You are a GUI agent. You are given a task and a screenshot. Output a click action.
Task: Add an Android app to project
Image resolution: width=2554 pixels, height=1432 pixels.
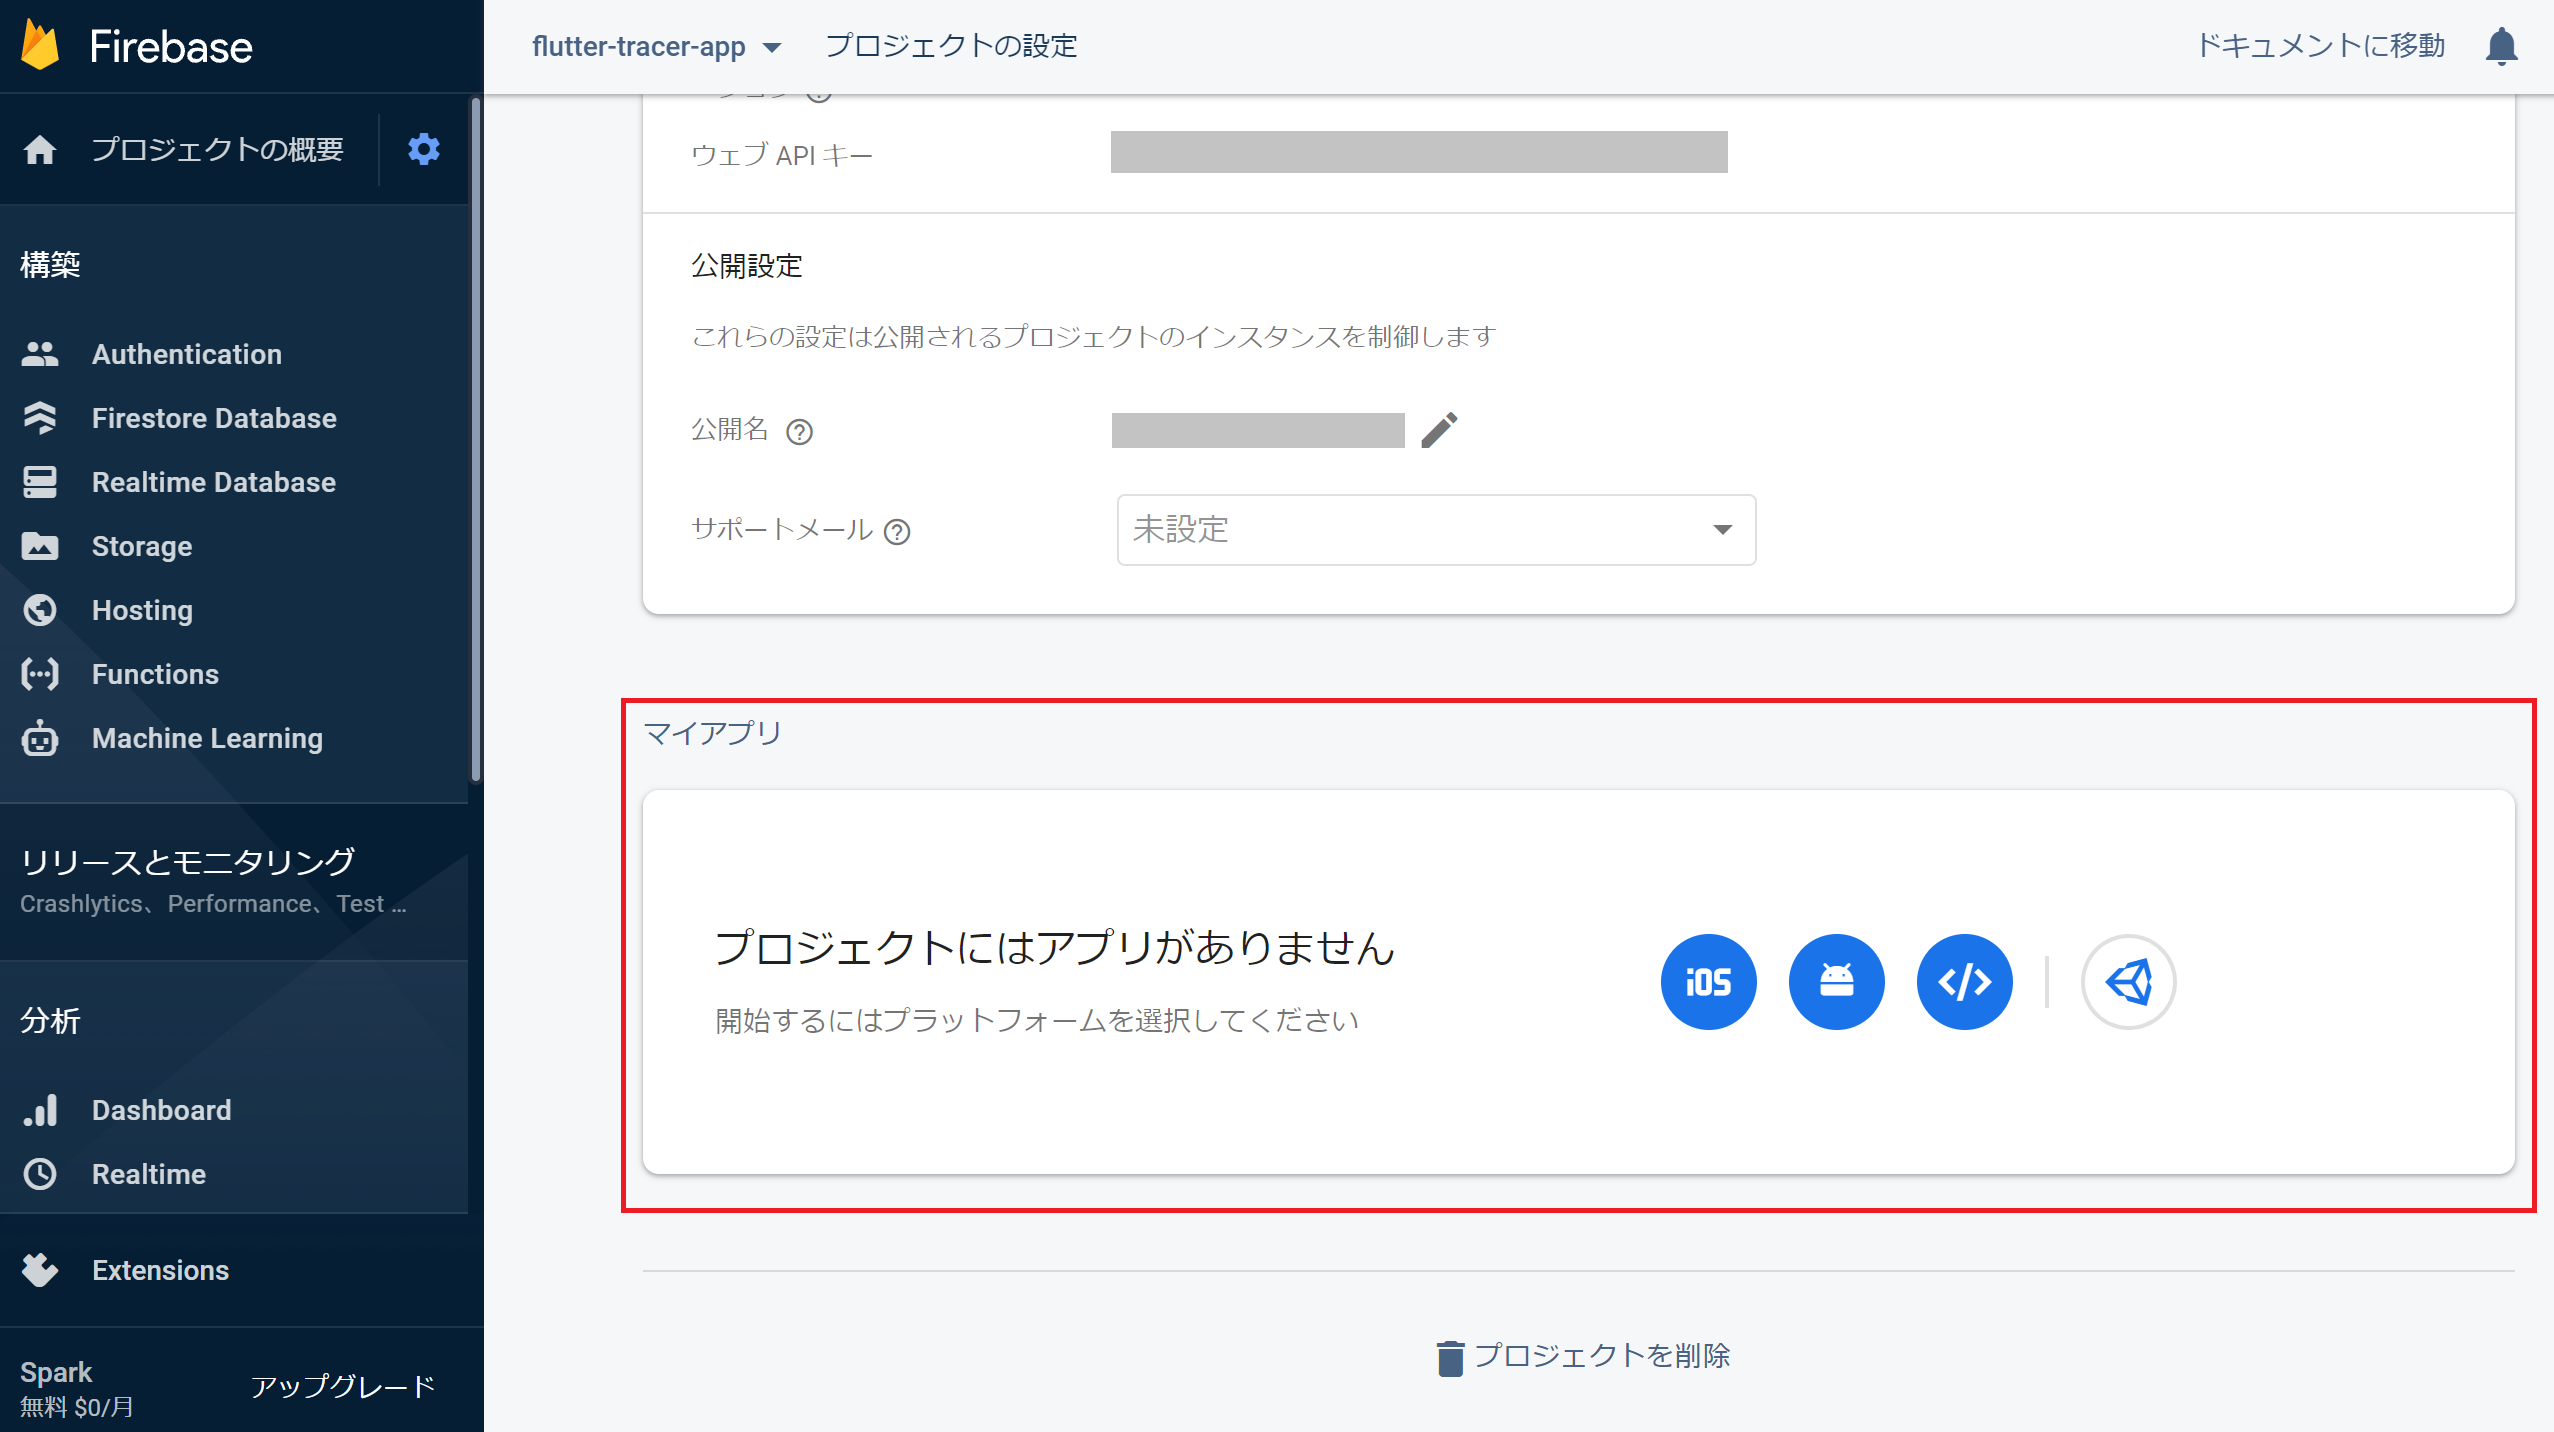(1836, 982)
